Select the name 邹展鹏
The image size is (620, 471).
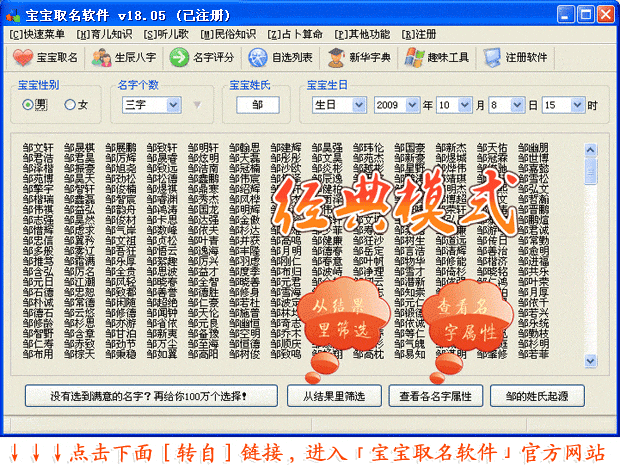click(x=121, y=148)
